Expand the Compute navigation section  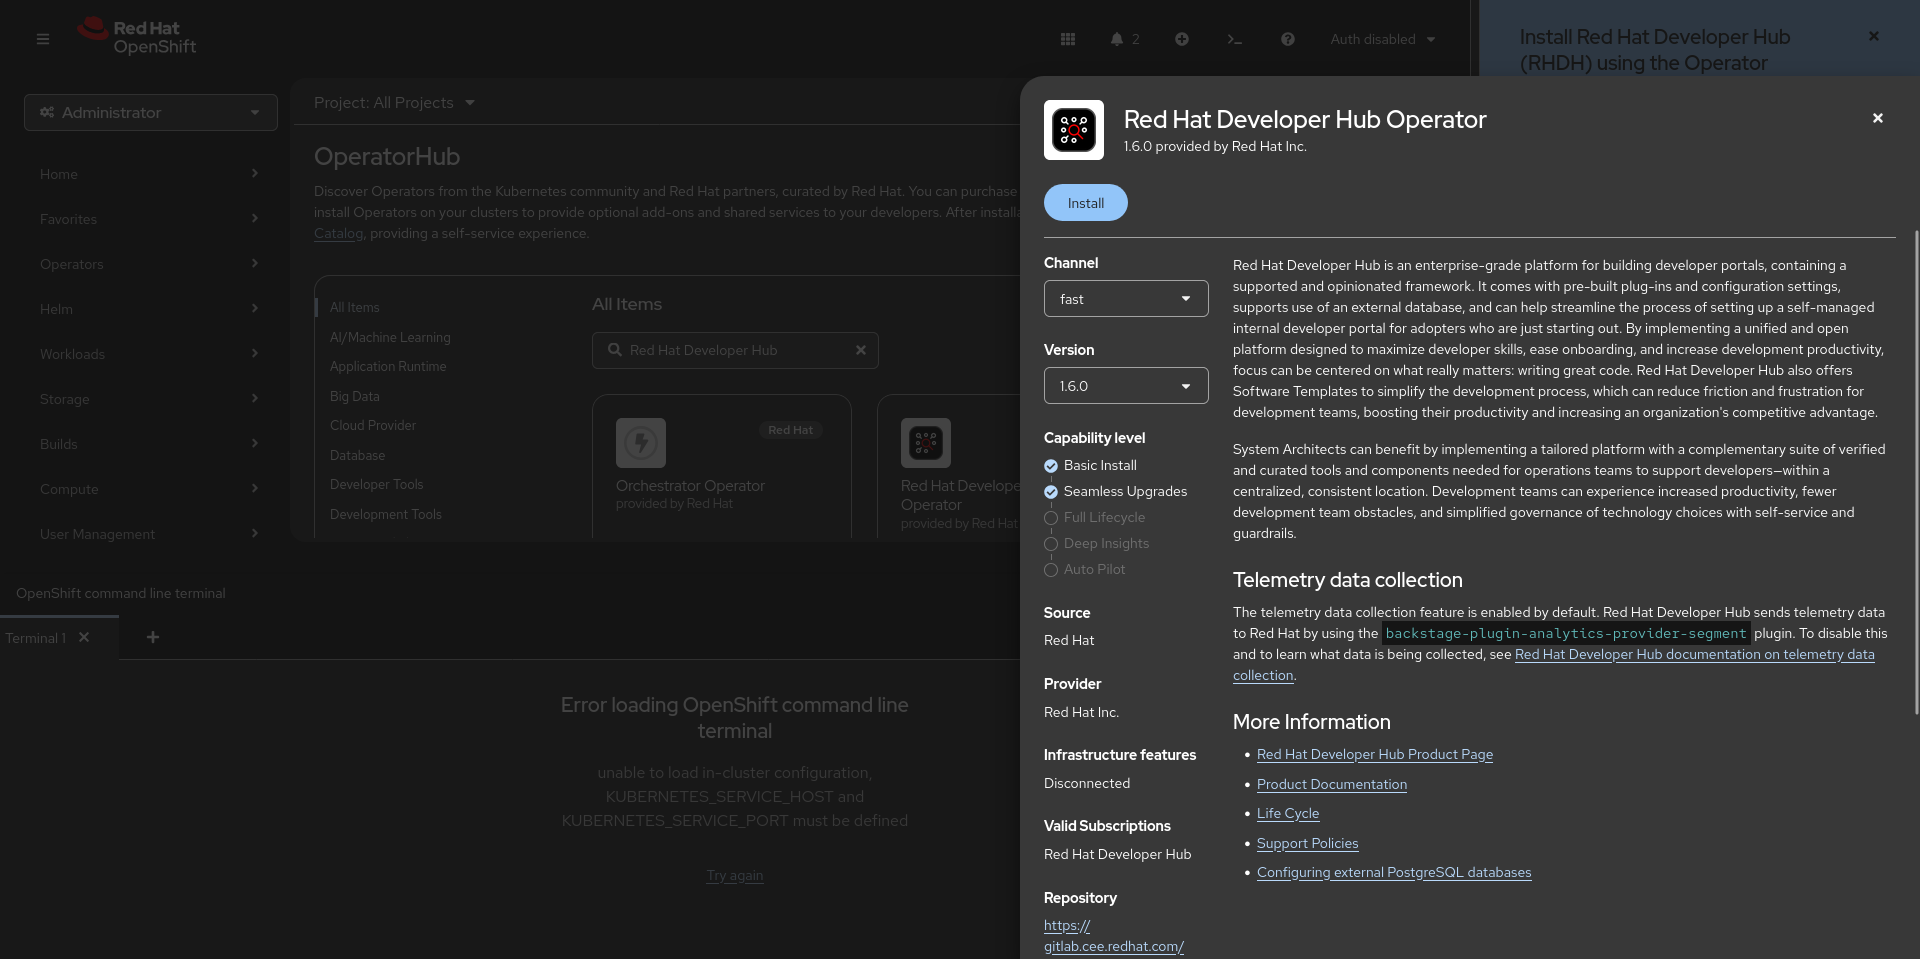tap(150, 489)
